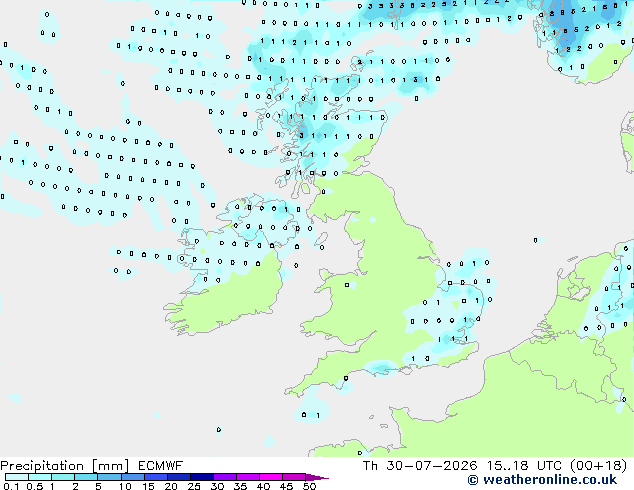Viewport: 634px width, 490px height.
Task: Select the 40–45 mm magenta swatch
Action: click(271, 477)
